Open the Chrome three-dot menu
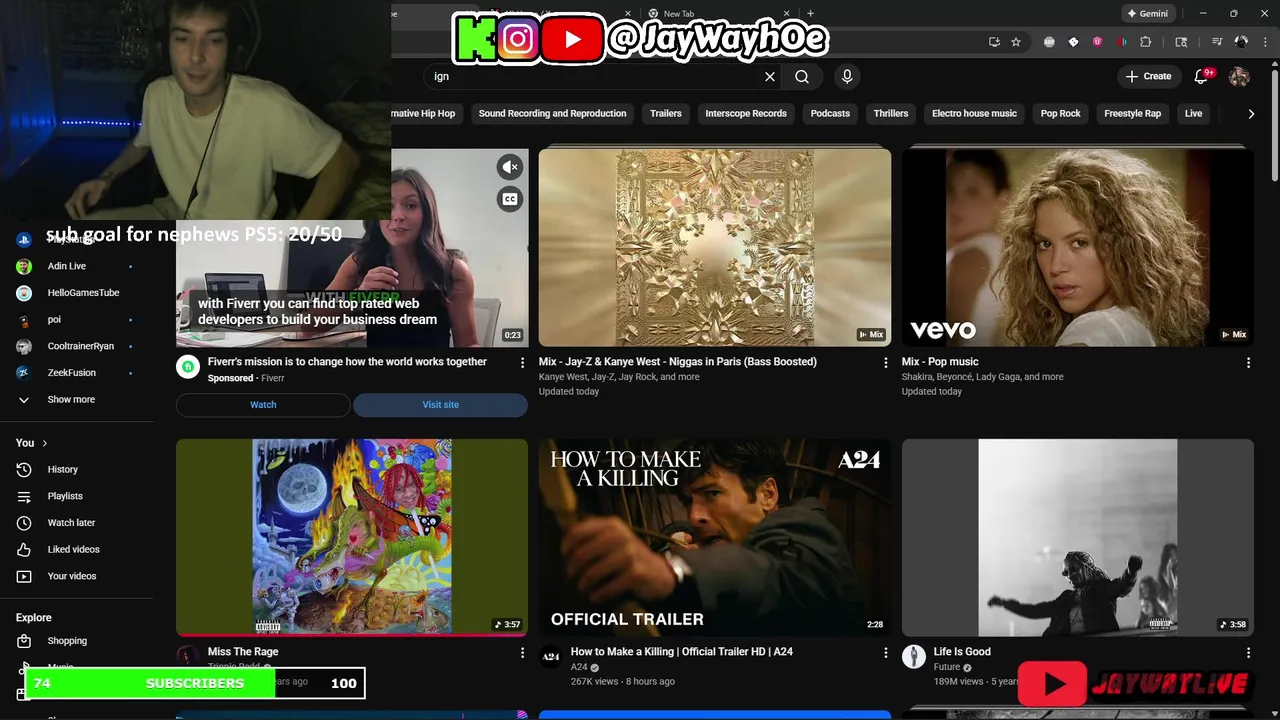Viewport: 1280px width, 720px height. click(x=1266, y=42)
